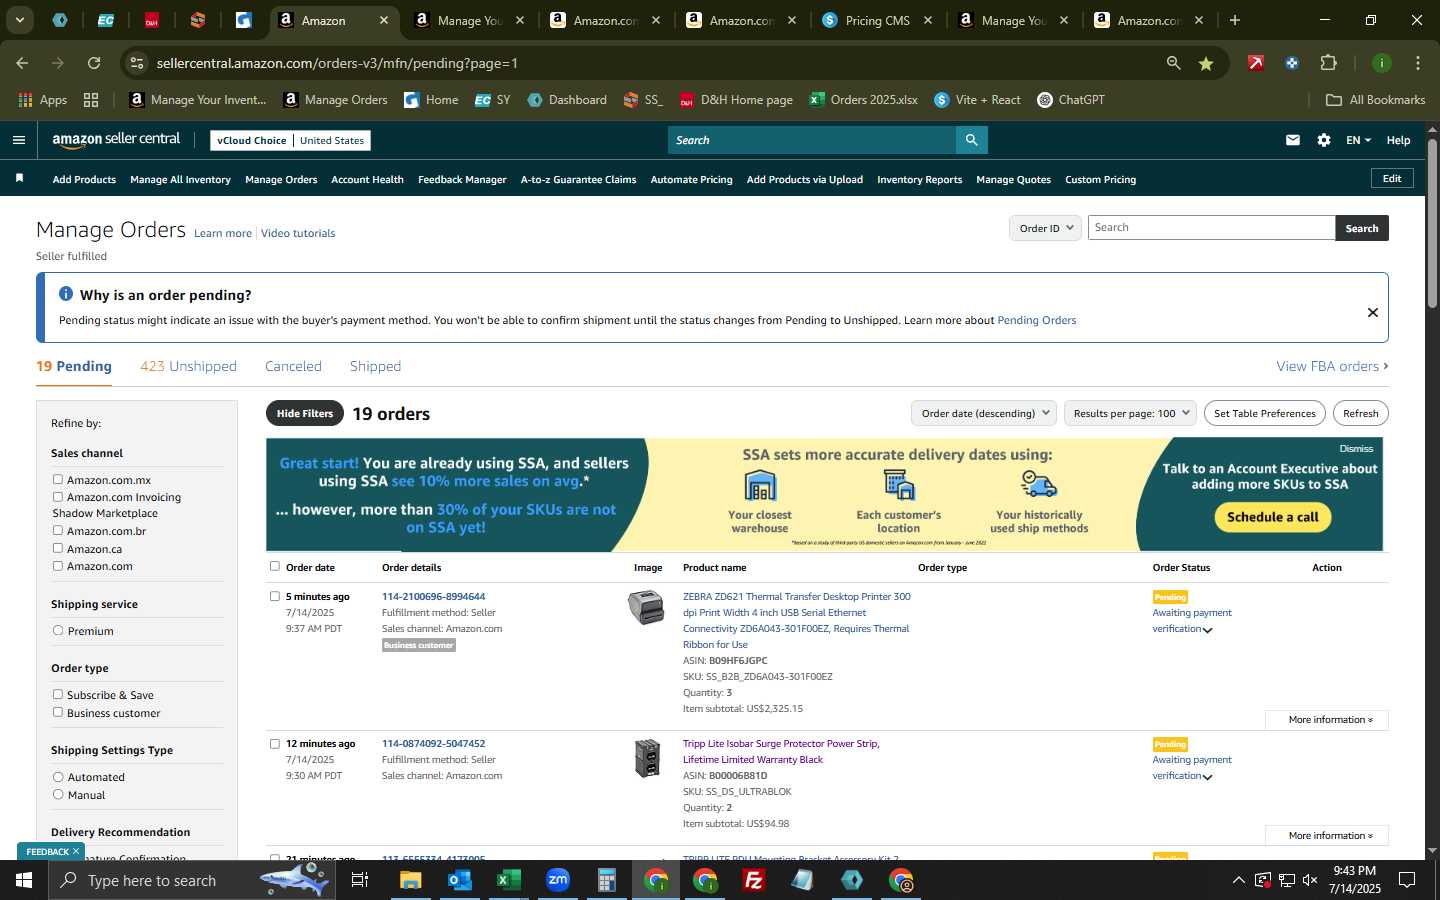Switch to the Canceled orders tab
The width and height of the screenshot is (1440, 900).
(x=293, y=367)
